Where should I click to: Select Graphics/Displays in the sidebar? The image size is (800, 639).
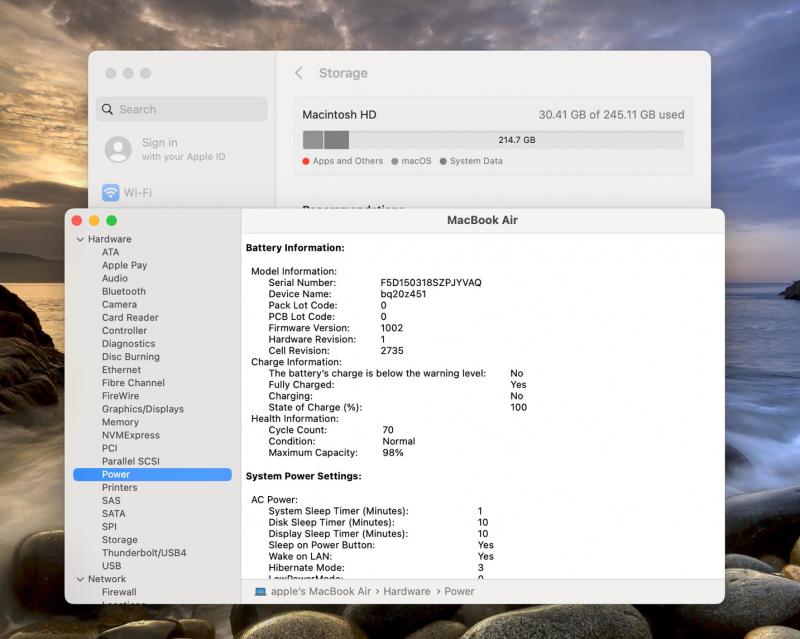pyautogui.click(x=143, y=409)
